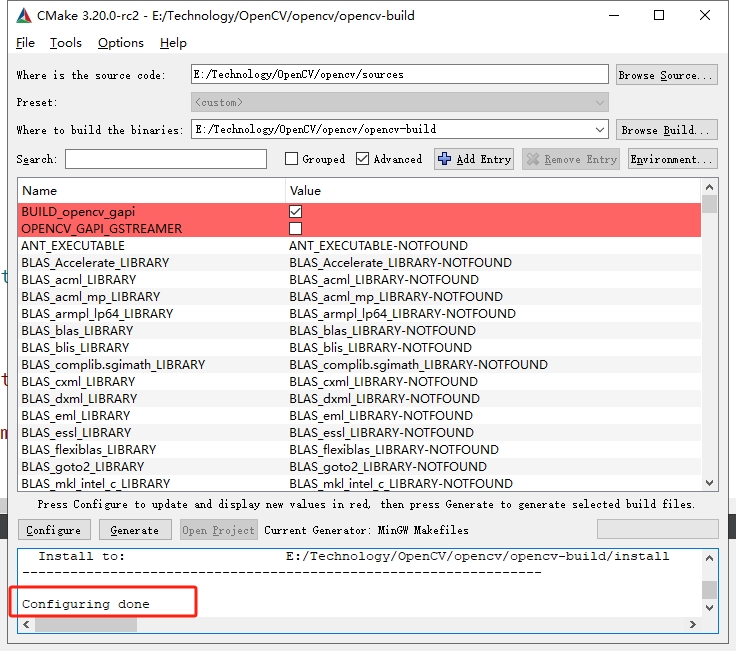The height and width of the screenshot is (651, 736).
Task: Untick the Advanced checkbox
Action: (x=362, y=159)
